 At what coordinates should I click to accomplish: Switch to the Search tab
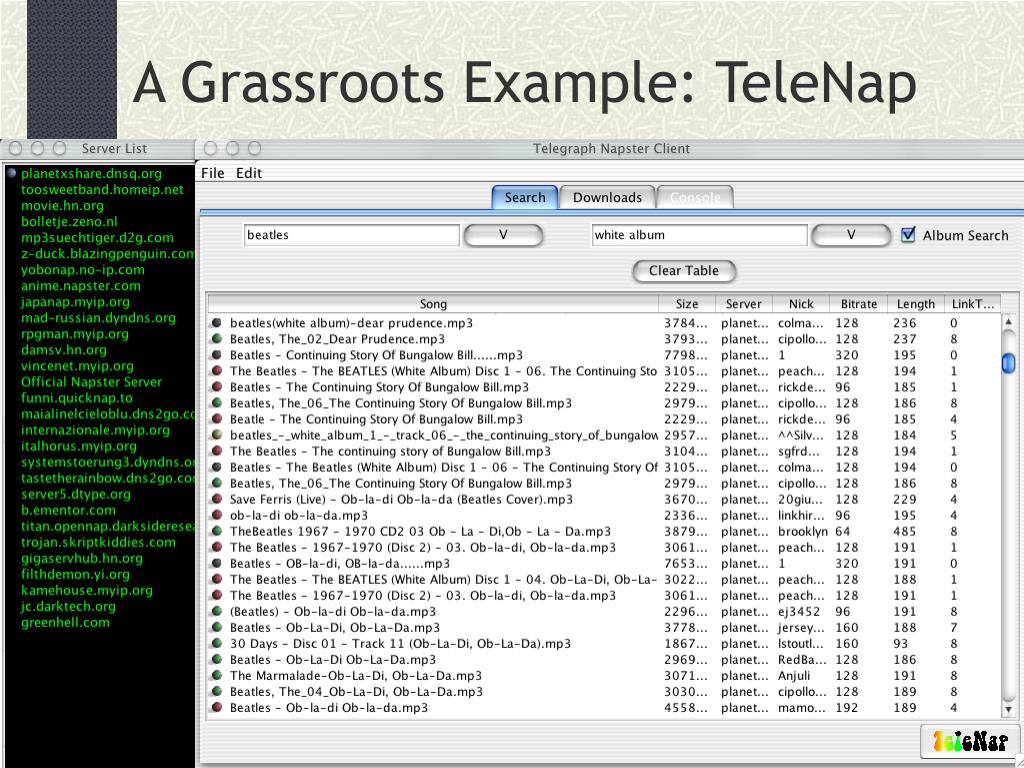click(524, 197)
